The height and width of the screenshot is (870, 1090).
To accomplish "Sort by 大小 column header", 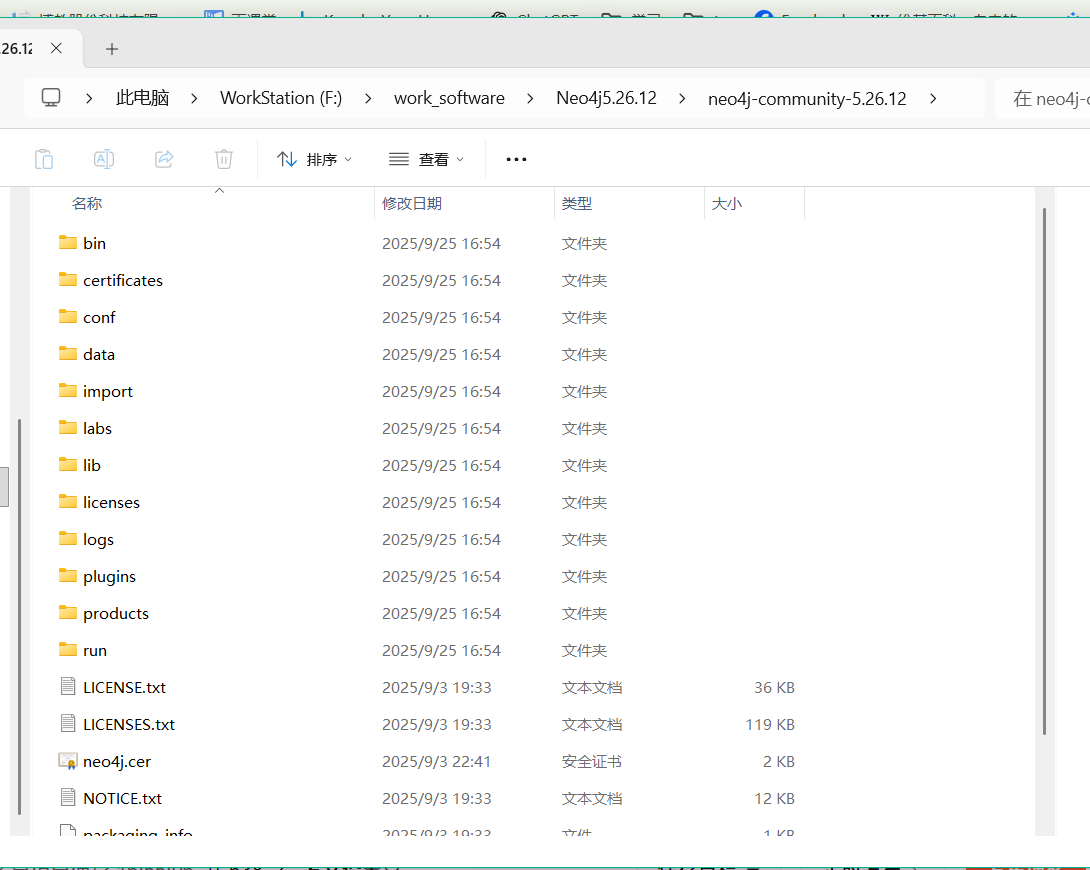I will (x=727, y=204).
